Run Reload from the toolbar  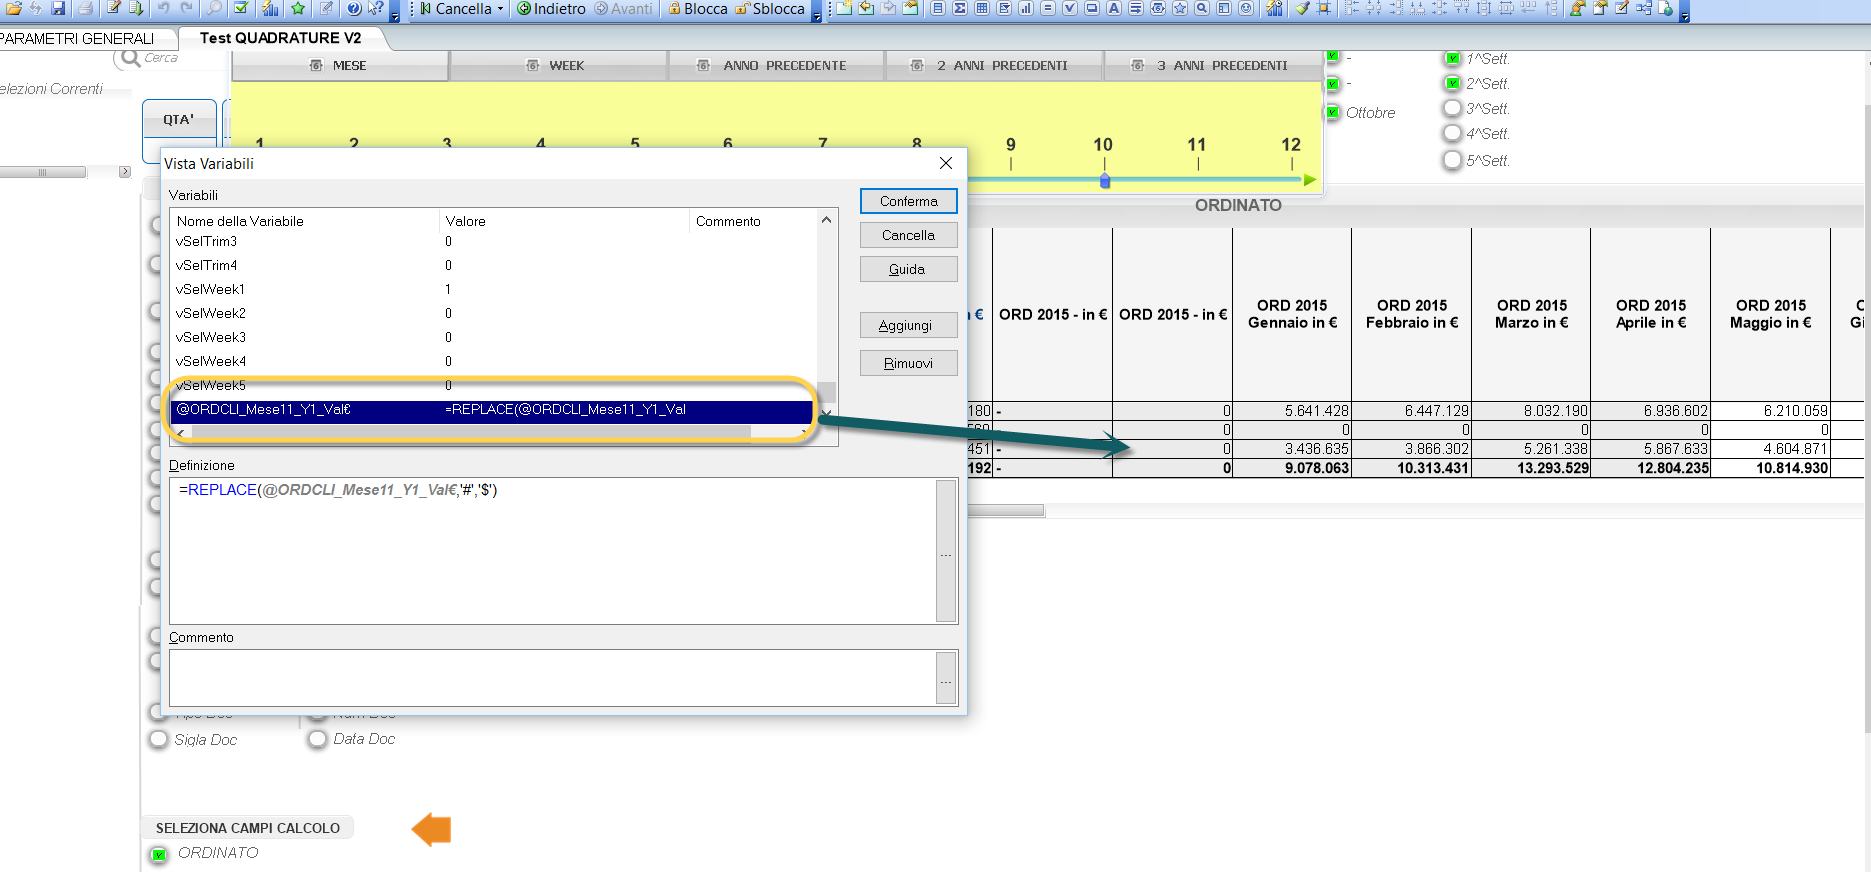coord(137,8)
